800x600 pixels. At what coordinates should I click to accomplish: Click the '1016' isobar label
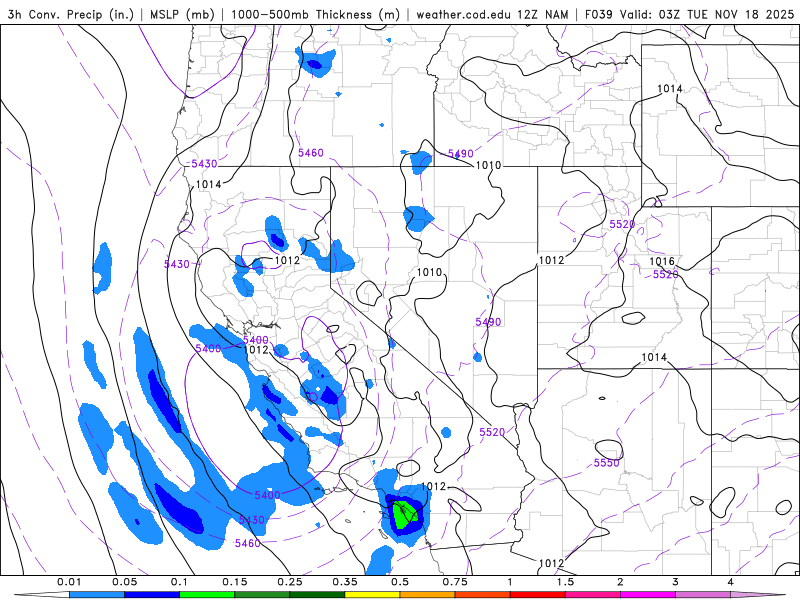point(662,261)
